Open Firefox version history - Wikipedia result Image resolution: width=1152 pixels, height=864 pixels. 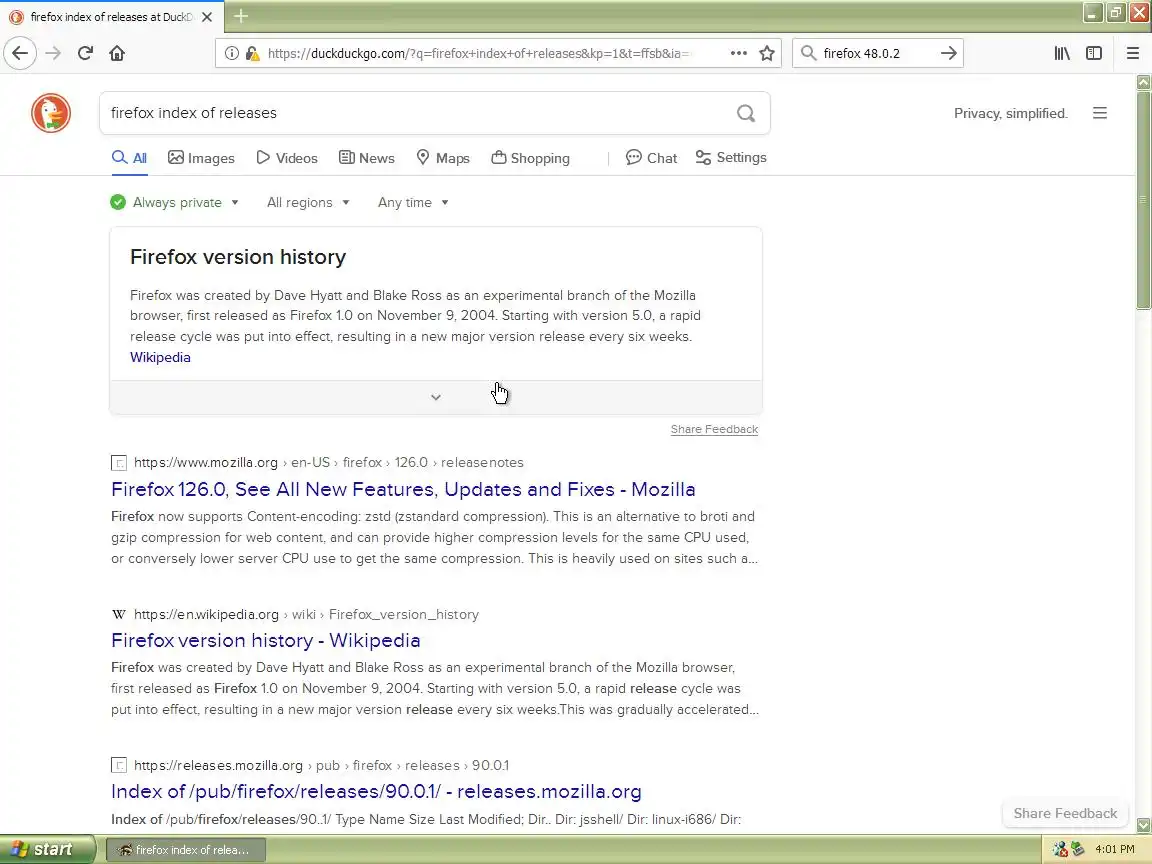coord(265,641)
